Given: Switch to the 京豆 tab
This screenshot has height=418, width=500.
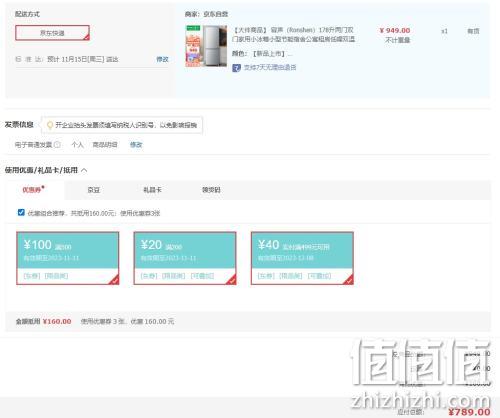Looking at the screenshot, I should (94, 190).
